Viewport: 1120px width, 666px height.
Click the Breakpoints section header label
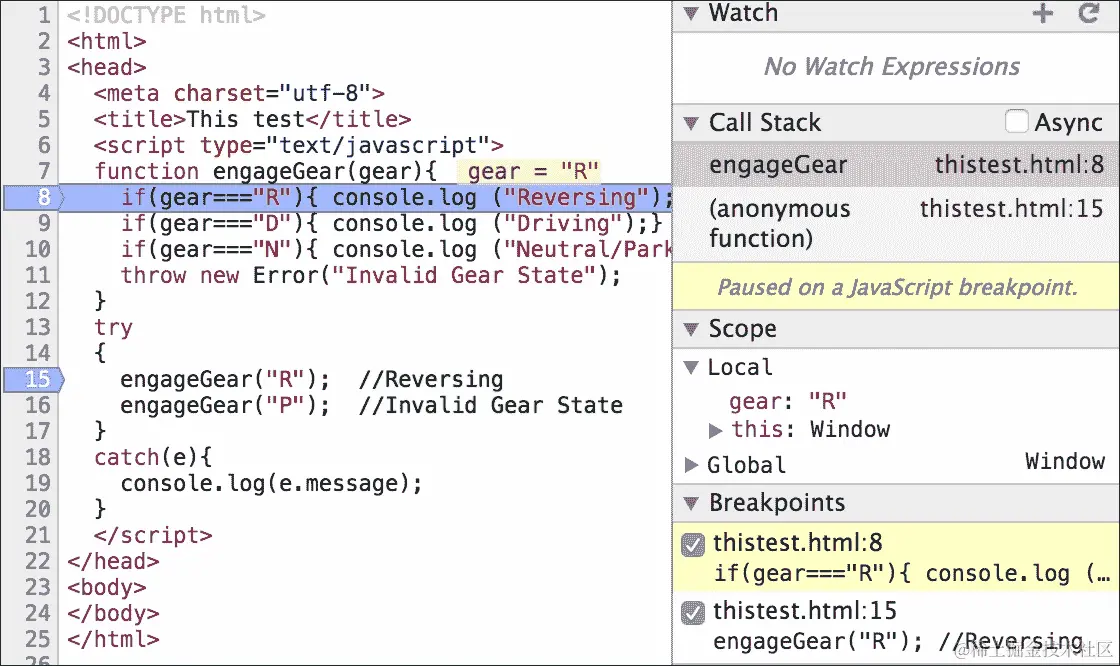click(x=776, y=503)
